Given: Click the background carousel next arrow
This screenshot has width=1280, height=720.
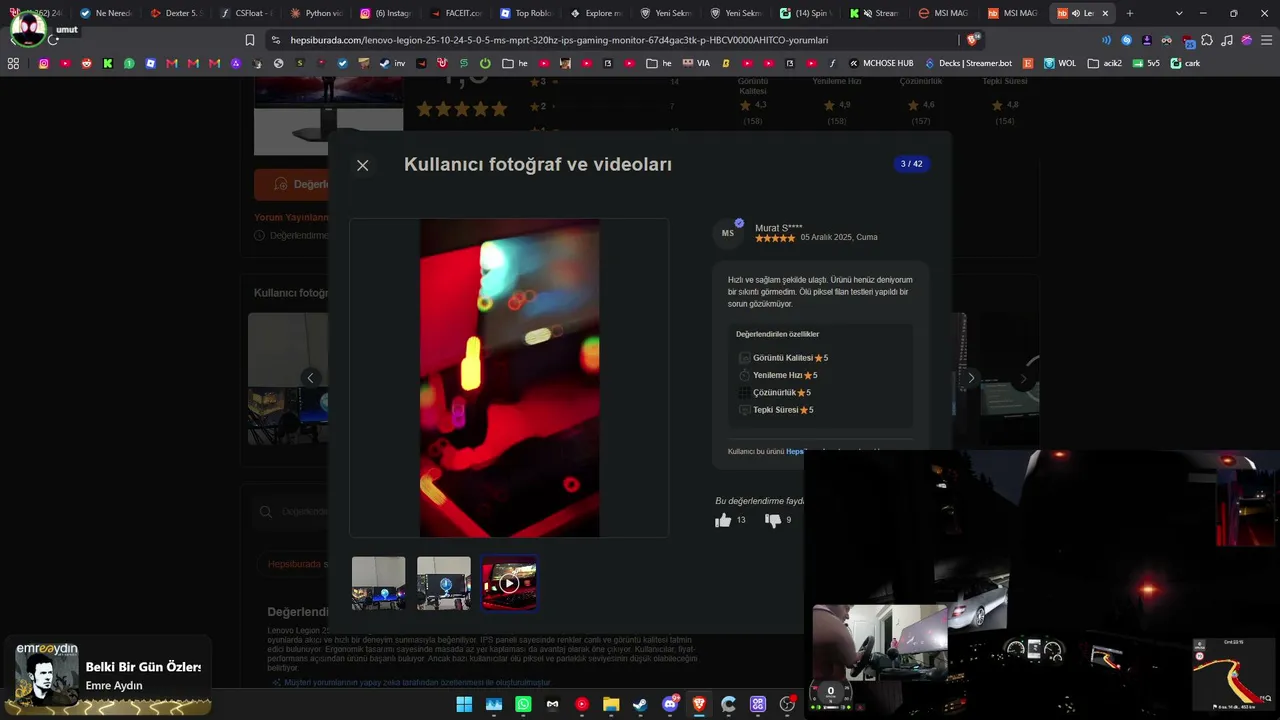Looking at the screenshot, I should point(1023,379).
